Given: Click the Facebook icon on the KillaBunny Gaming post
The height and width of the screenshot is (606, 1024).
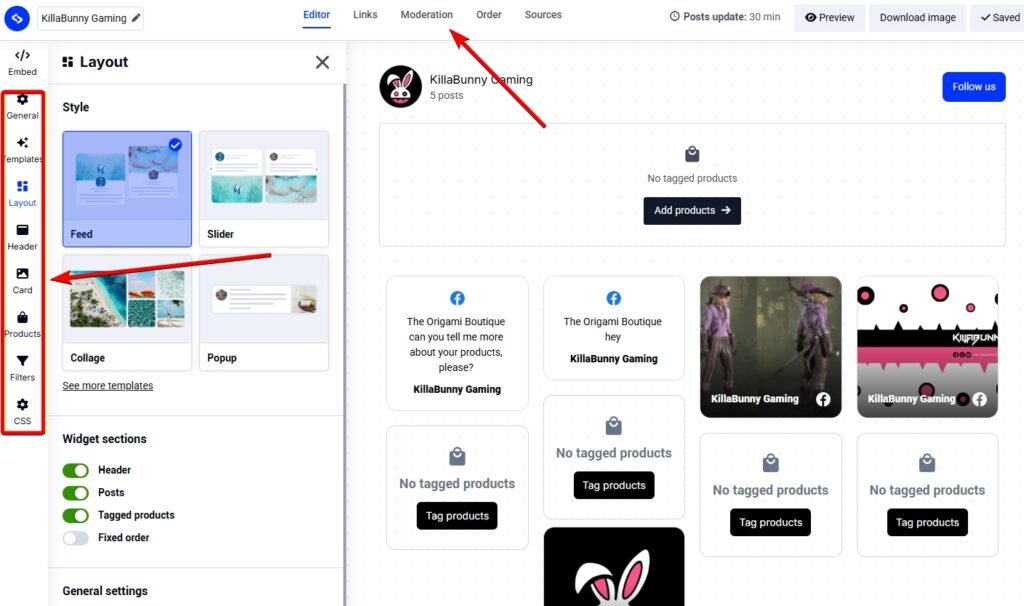Looking at the screenshot, I should point(823,398).
